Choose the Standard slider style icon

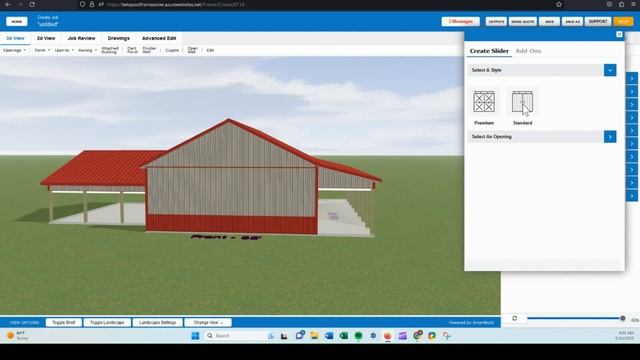pyautogui.click(x=522, y=102)
